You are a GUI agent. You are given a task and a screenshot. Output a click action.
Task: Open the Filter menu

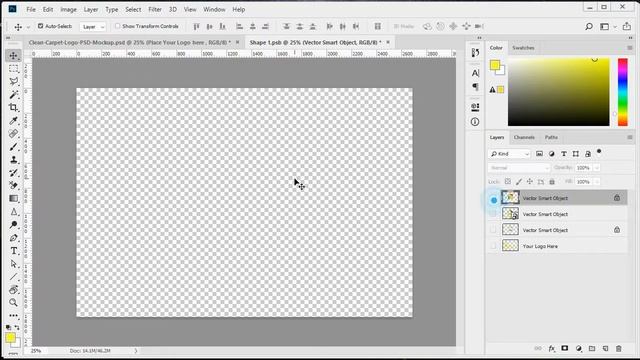155,9
